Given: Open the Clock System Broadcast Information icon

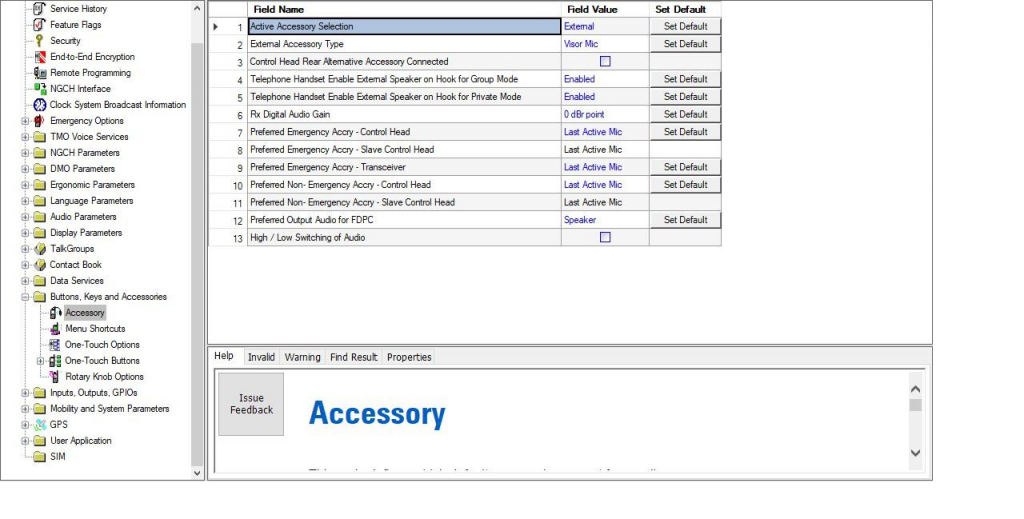Looking at the screenshot, I should point(39,104).
